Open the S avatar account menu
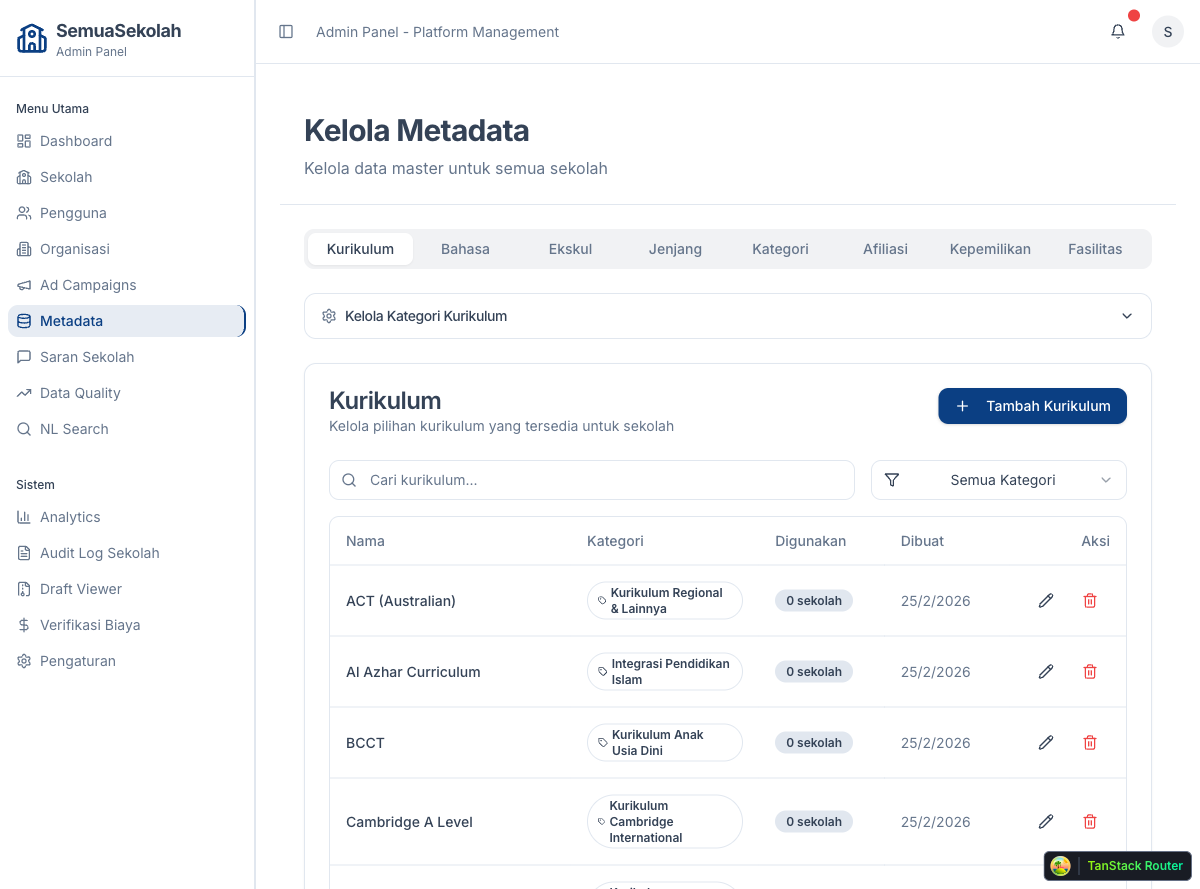The height and width of the screenshot is (889, 1200). point(1167,31)
